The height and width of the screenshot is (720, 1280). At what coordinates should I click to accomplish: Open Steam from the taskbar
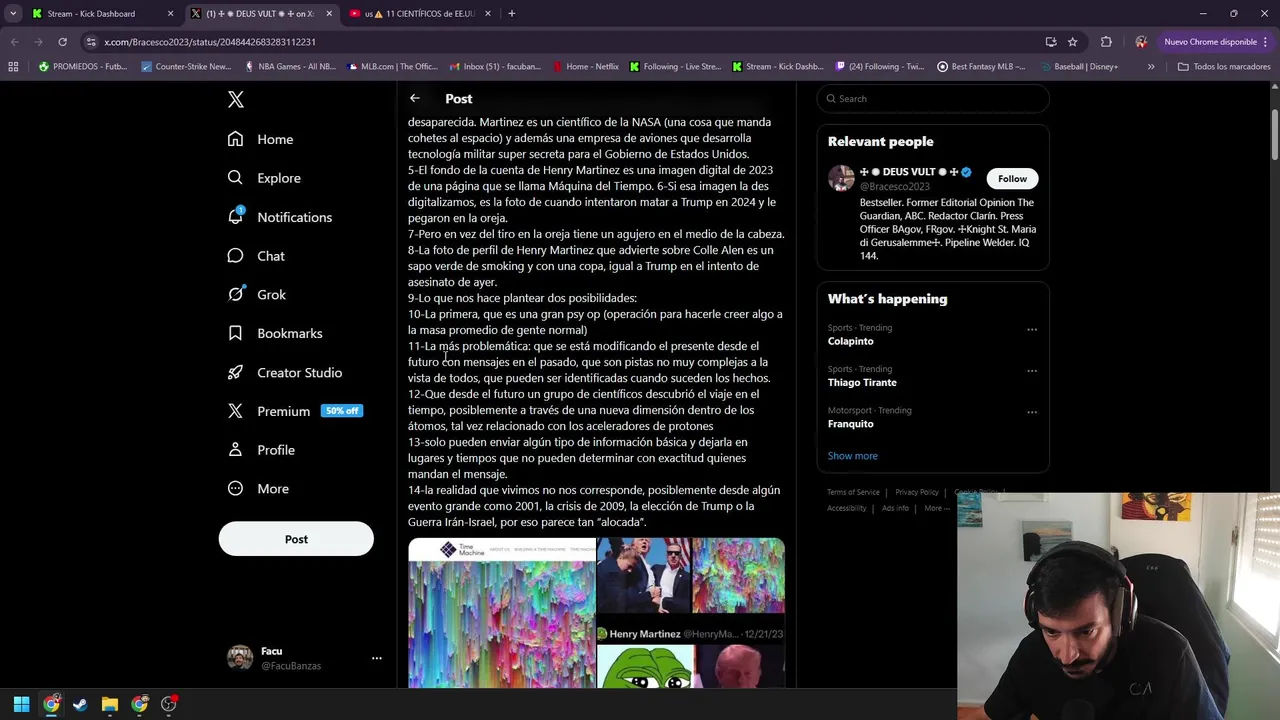tap(80, 704)
